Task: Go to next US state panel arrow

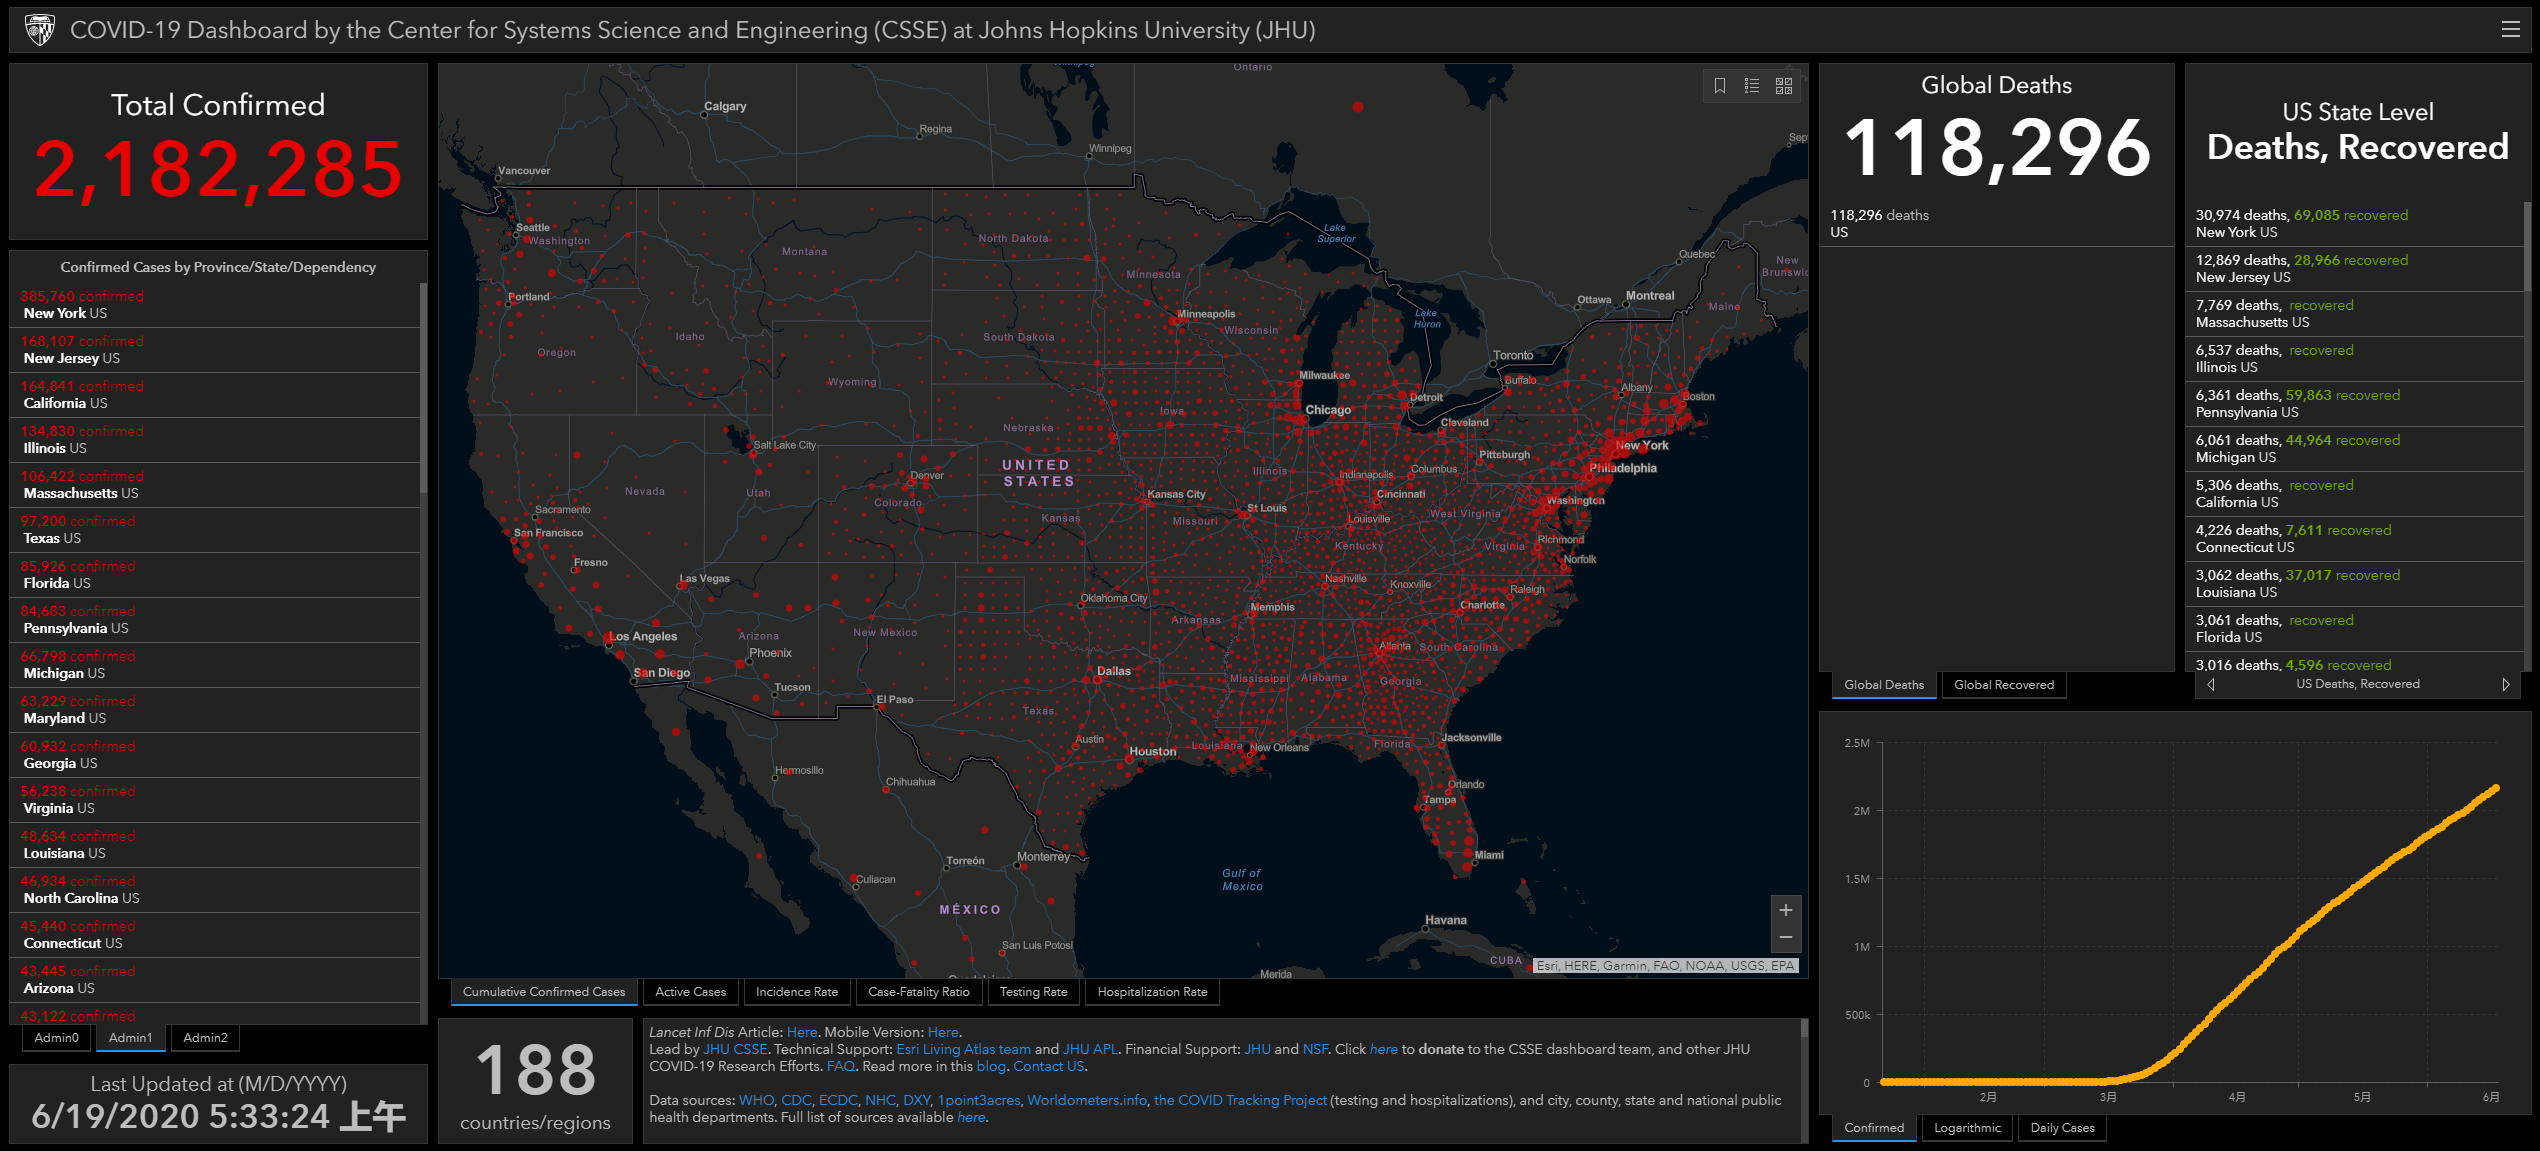Action: tap(2505, 685)
